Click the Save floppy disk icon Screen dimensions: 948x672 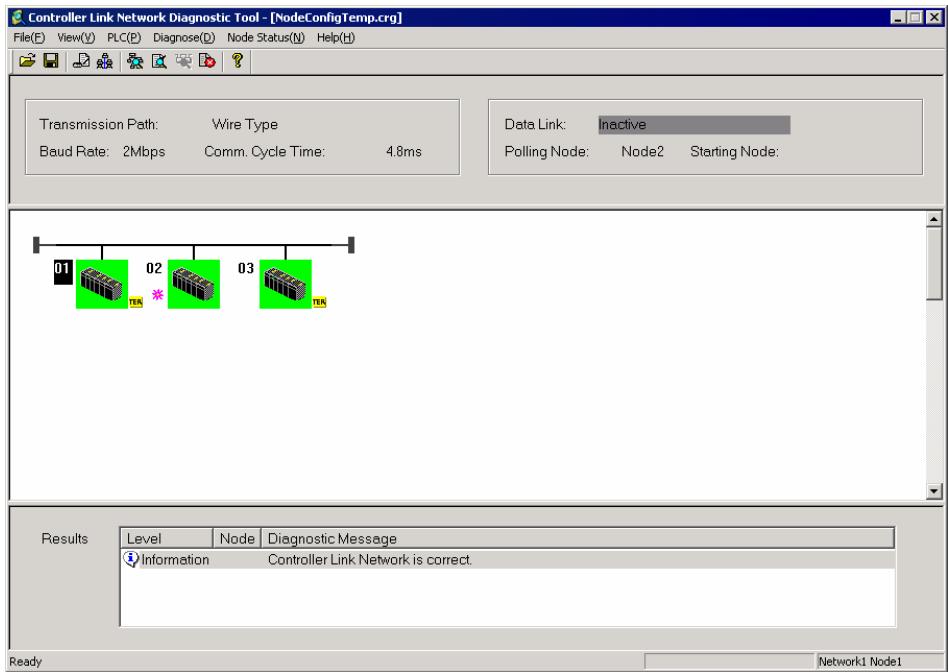coord(51,60)
